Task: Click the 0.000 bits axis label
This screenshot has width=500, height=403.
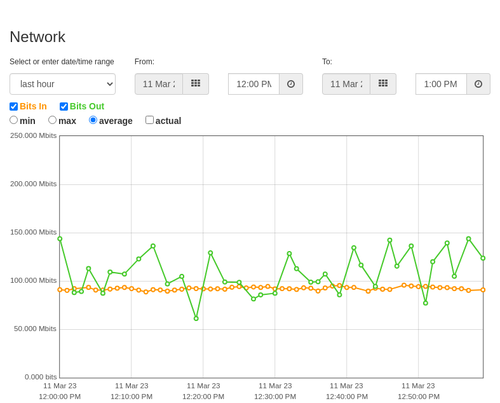Action: click(41, 377)
